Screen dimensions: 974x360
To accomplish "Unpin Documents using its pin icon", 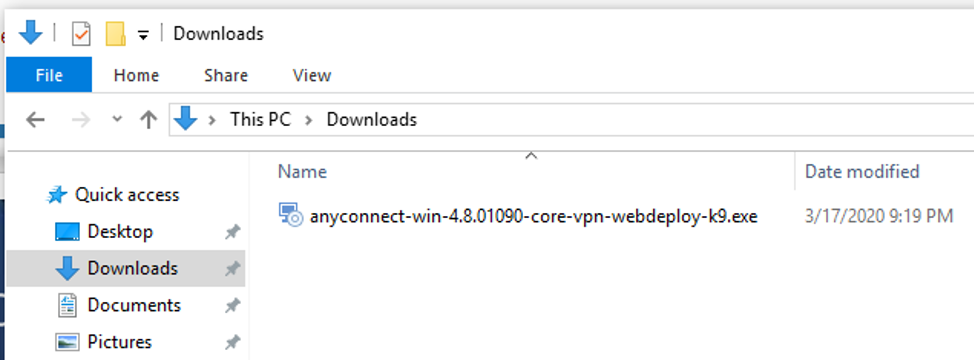I will point(232,305).
